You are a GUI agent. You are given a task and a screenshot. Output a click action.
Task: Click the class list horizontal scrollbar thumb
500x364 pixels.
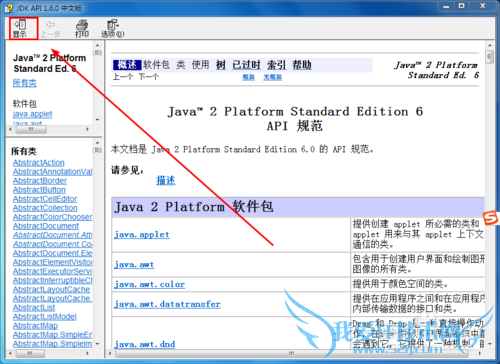point(30,353)
